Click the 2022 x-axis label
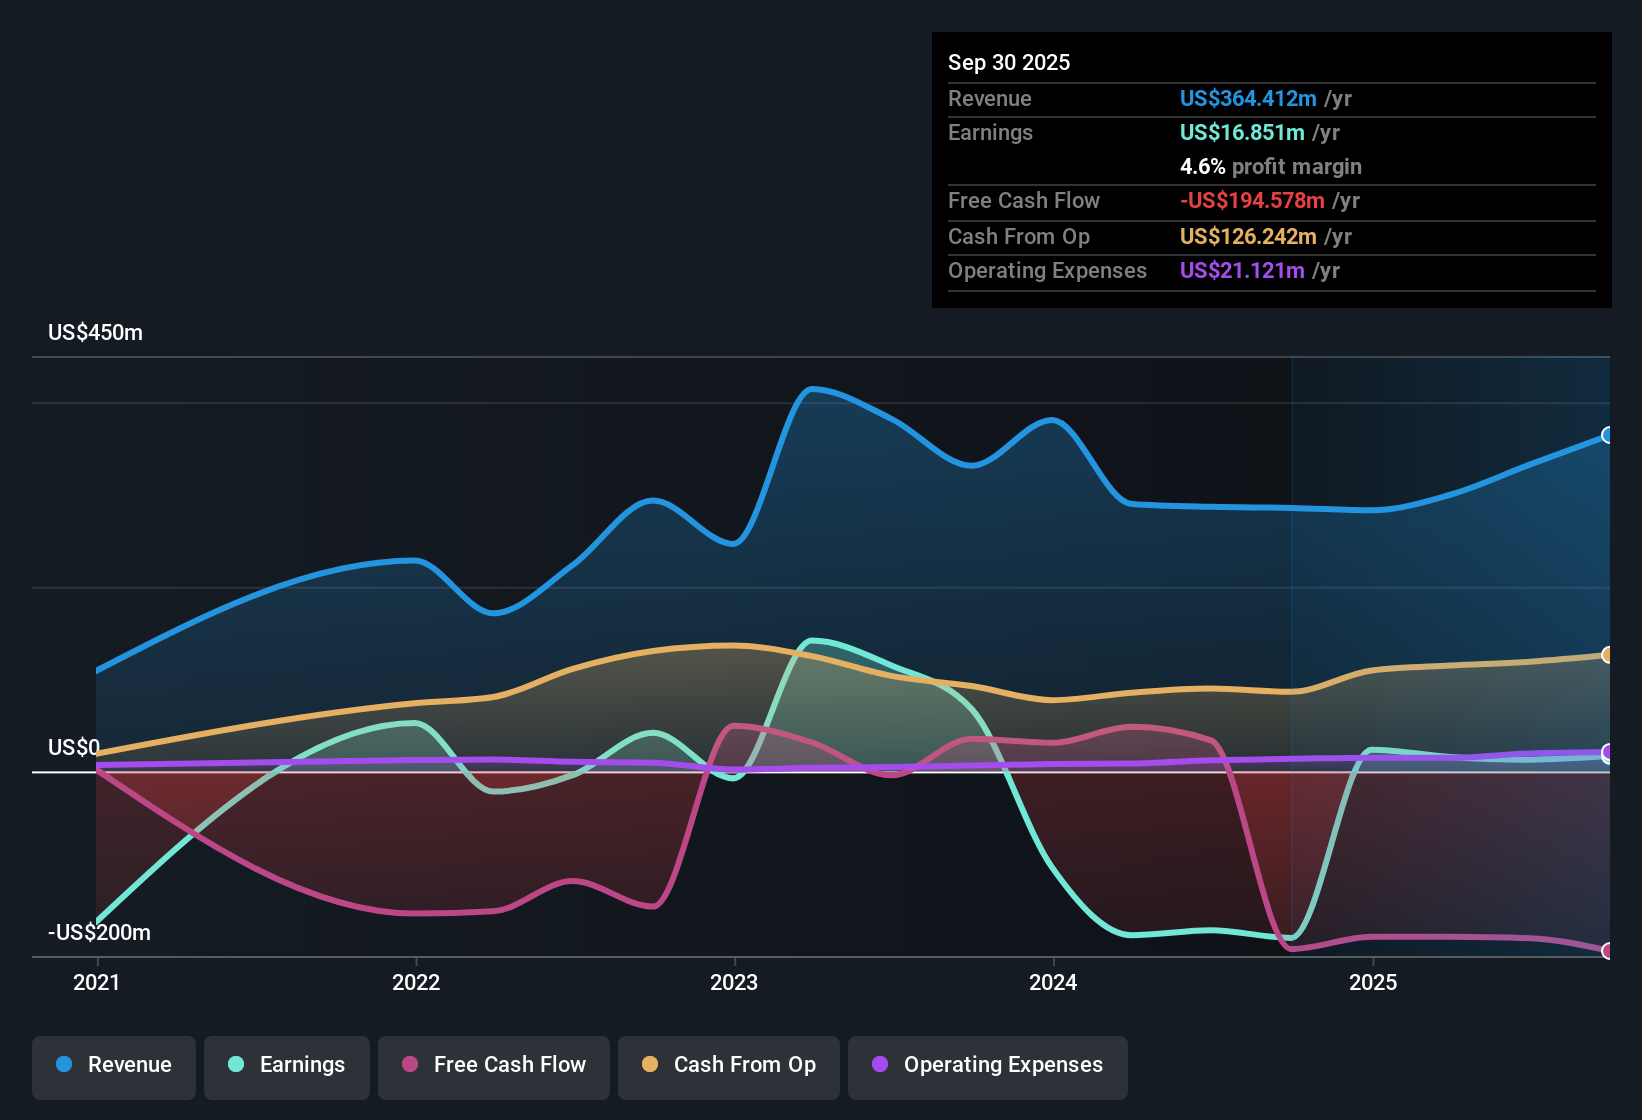Image resolution: width=1642 pixels, height=1120 pixels. [x=416, y=983]
